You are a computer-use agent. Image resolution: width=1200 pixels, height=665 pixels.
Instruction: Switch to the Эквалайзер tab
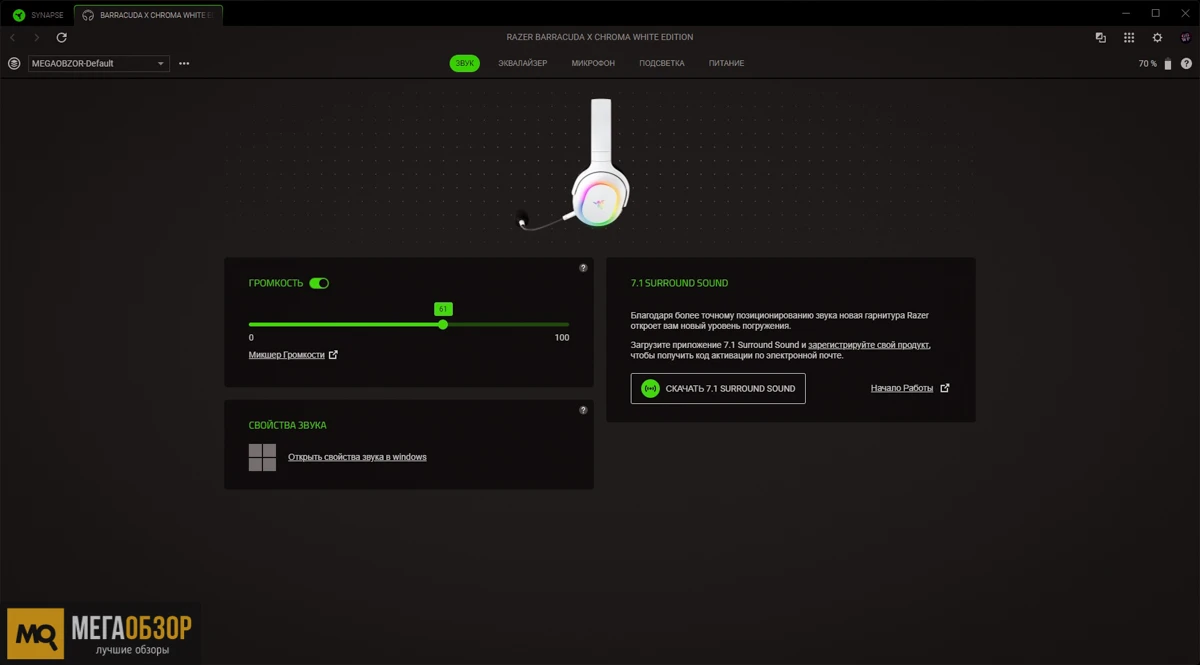click(522, 63)
